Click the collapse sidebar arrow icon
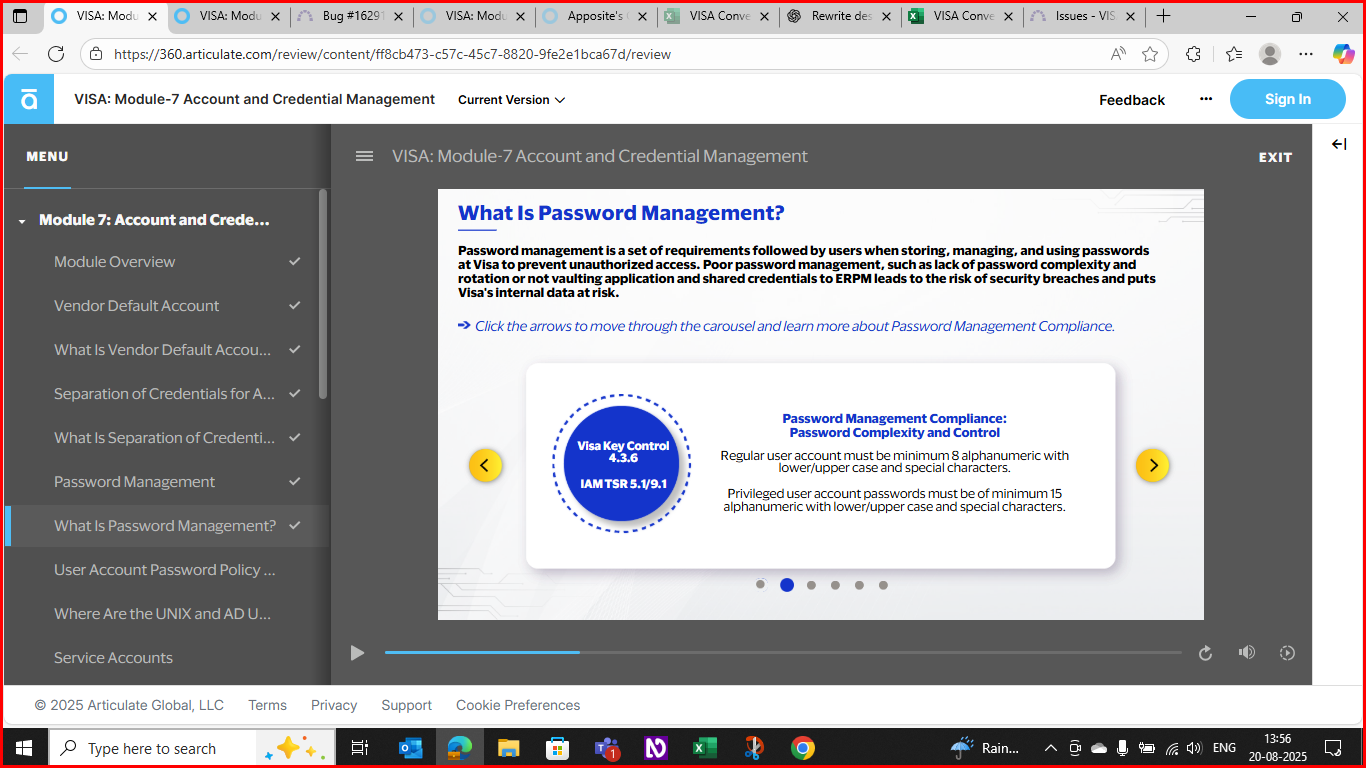Viewport: 1366px width, 768px height. [1339, 144]
